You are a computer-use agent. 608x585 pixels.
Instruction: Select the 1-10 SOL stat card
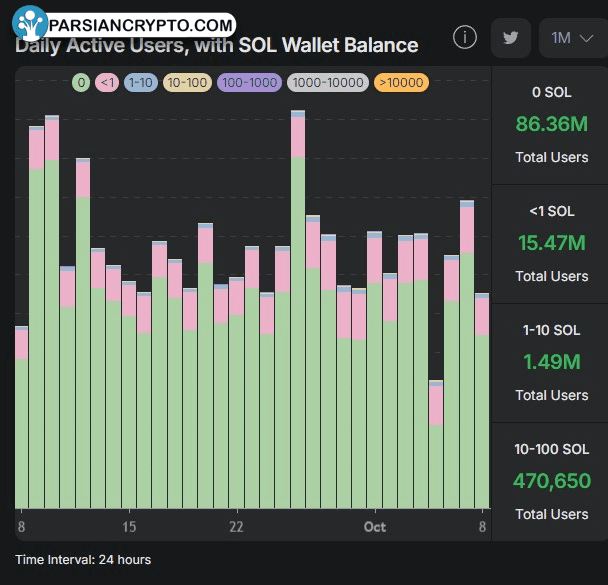pos(550,363)
